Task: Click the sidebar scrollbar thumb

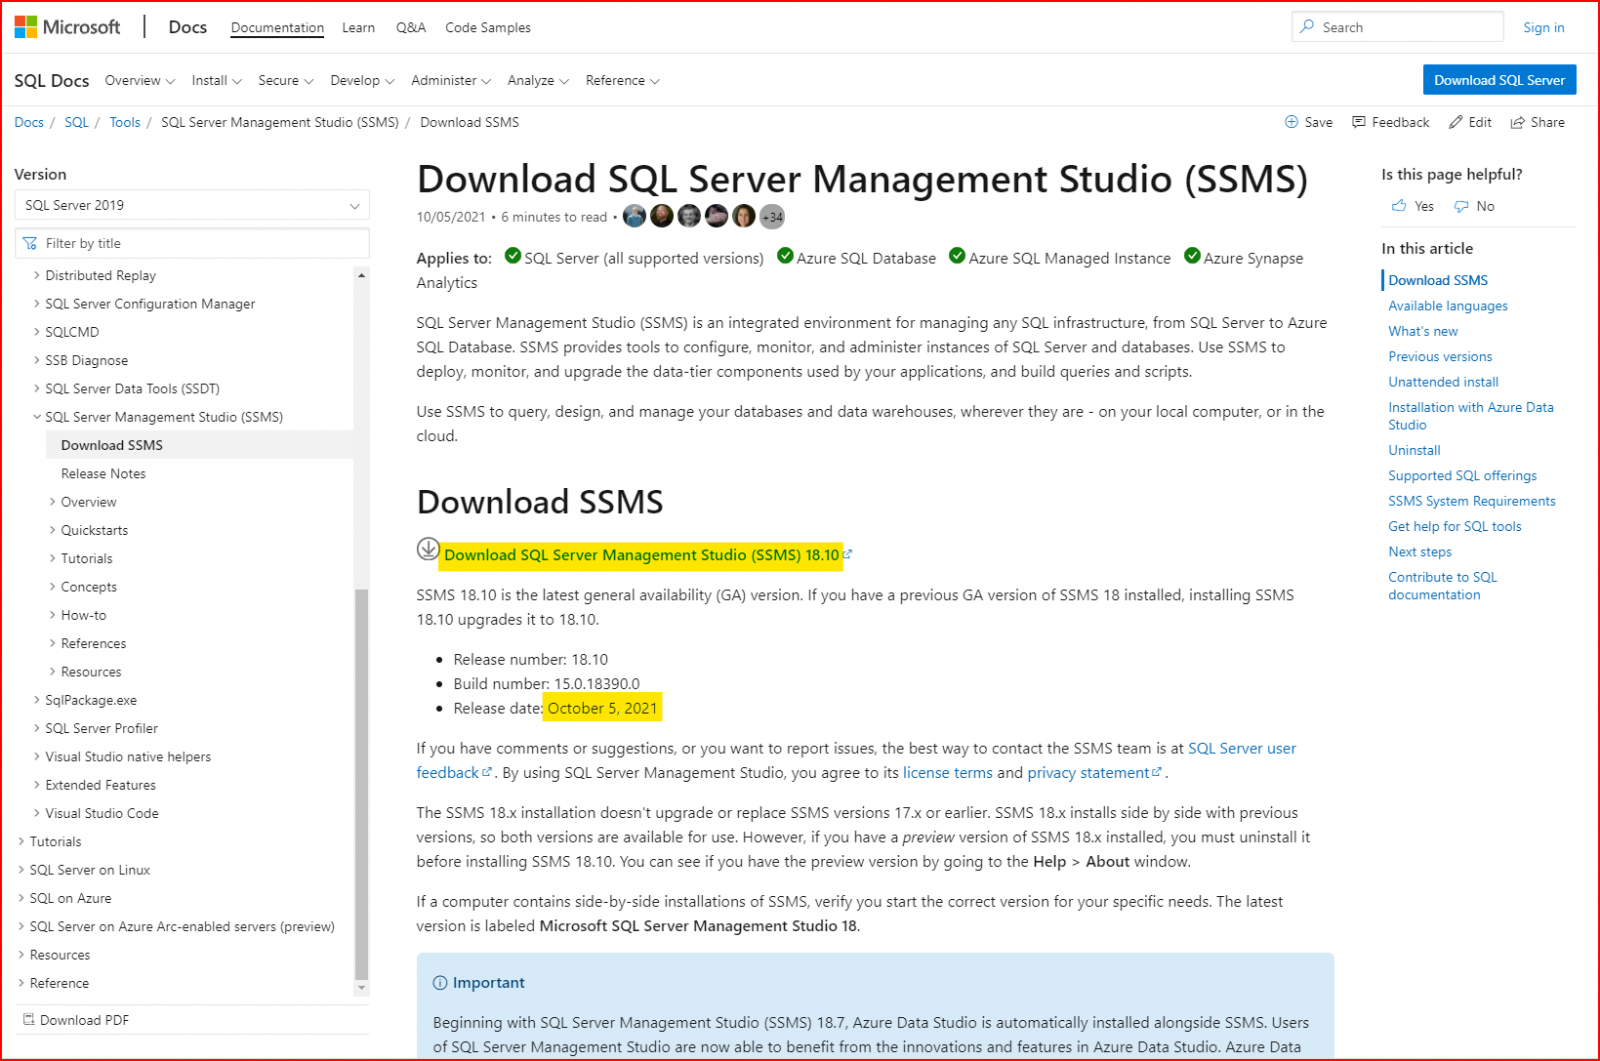Action: [362, 784]
